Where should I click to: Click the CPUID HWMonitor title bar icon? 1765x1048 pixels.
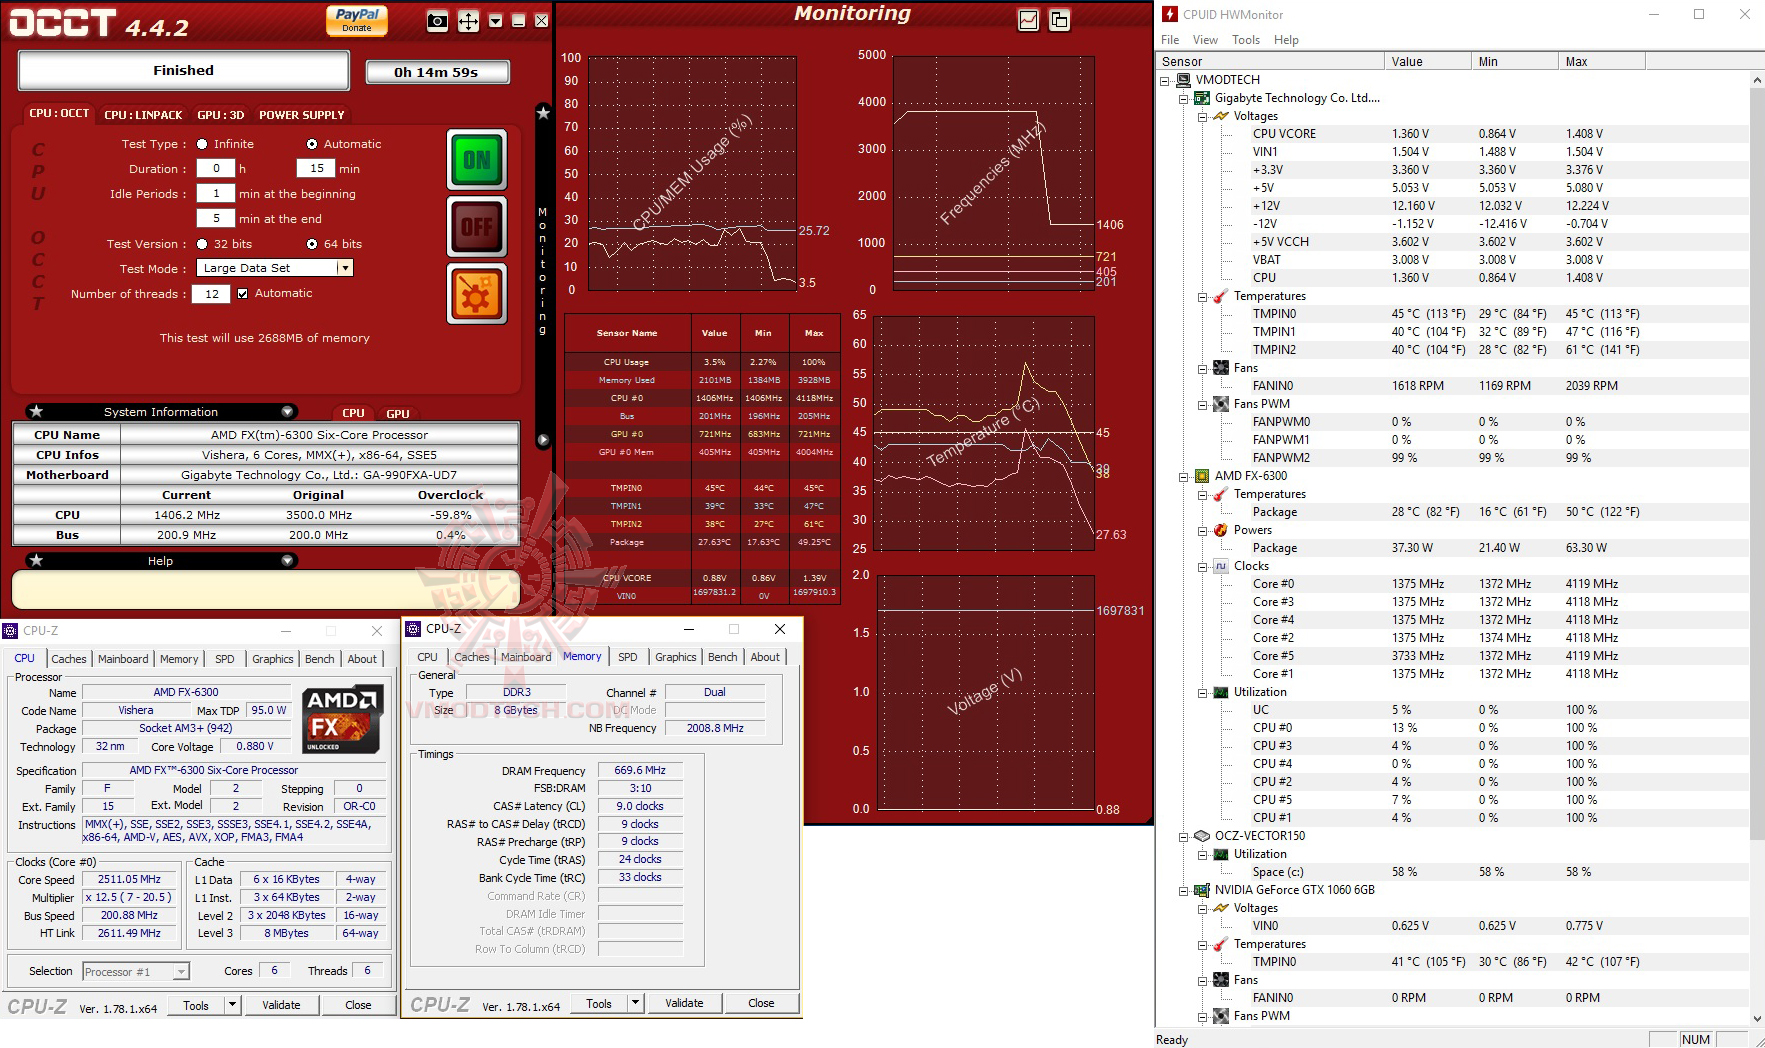1169,14
